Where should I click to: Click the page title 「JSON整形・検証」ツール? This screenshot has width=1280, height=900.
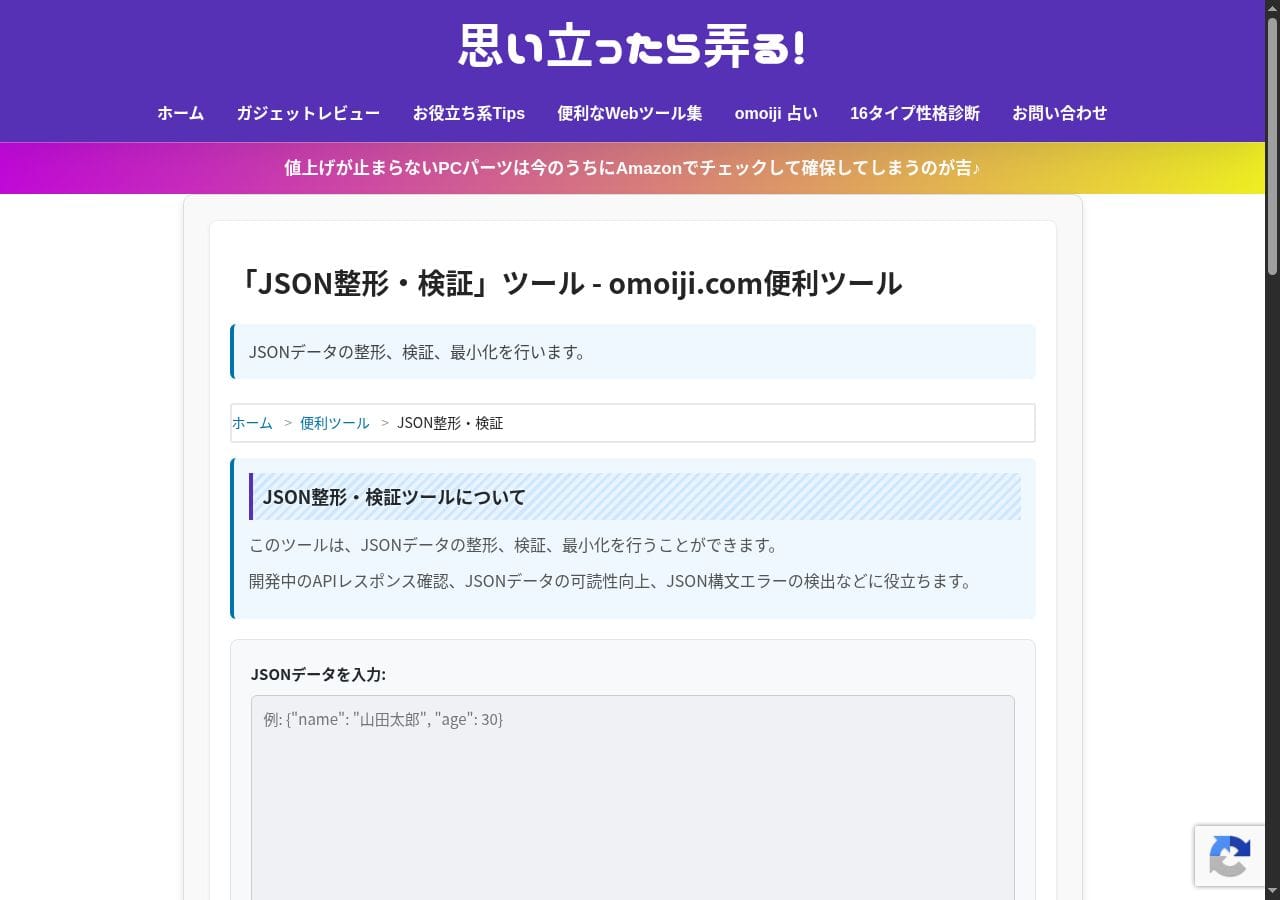pyautogui.click(x=568, y=283)
